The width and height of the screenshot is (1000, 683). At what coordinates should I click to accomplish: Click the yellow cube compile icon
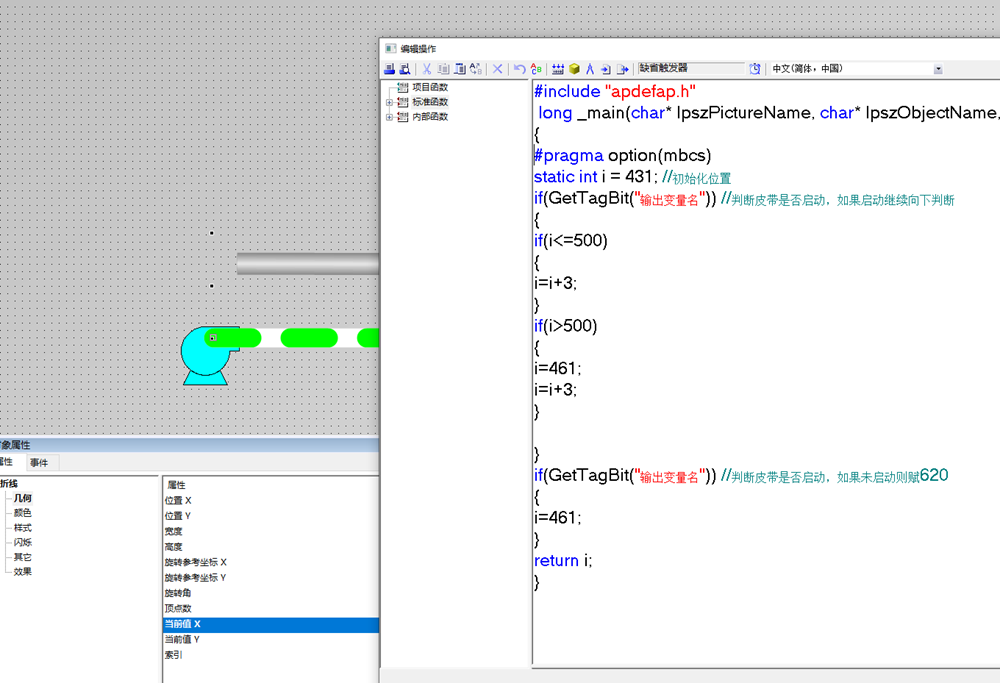tap(574, 69)
